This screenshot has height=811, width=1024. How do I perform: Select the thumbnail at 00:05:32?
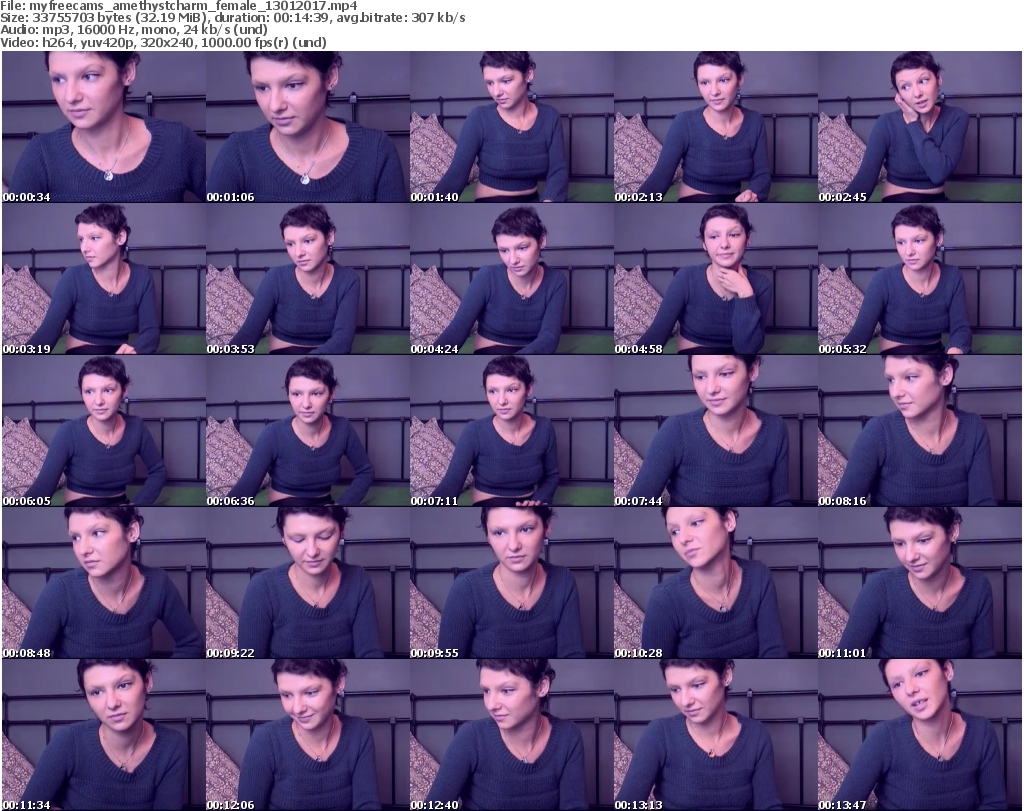point(920,279)
